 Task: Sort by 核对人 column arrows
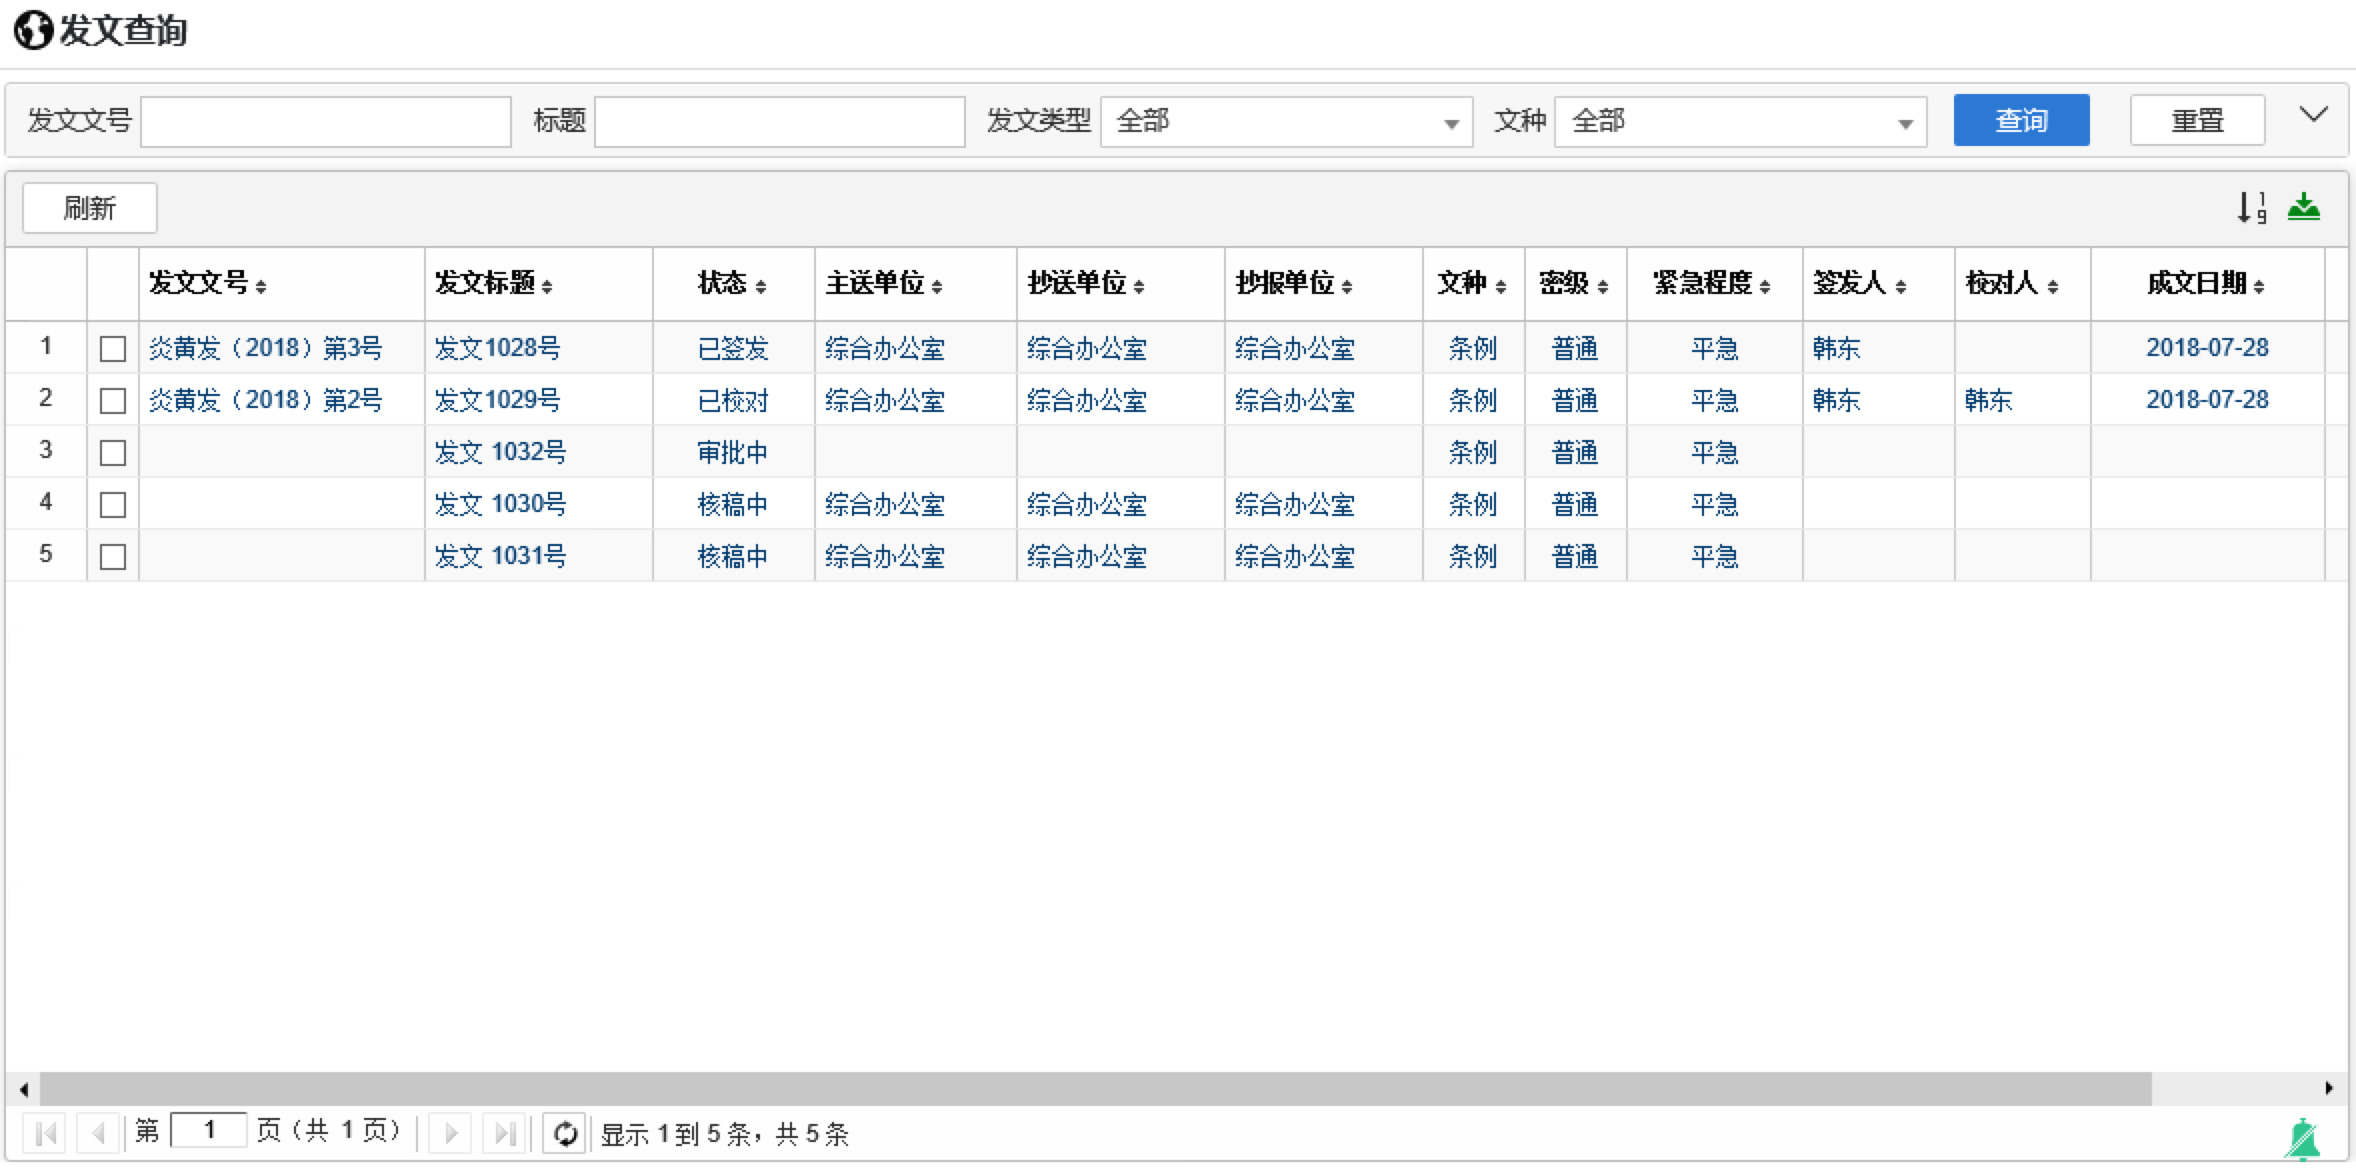(x=2053, y=286)
